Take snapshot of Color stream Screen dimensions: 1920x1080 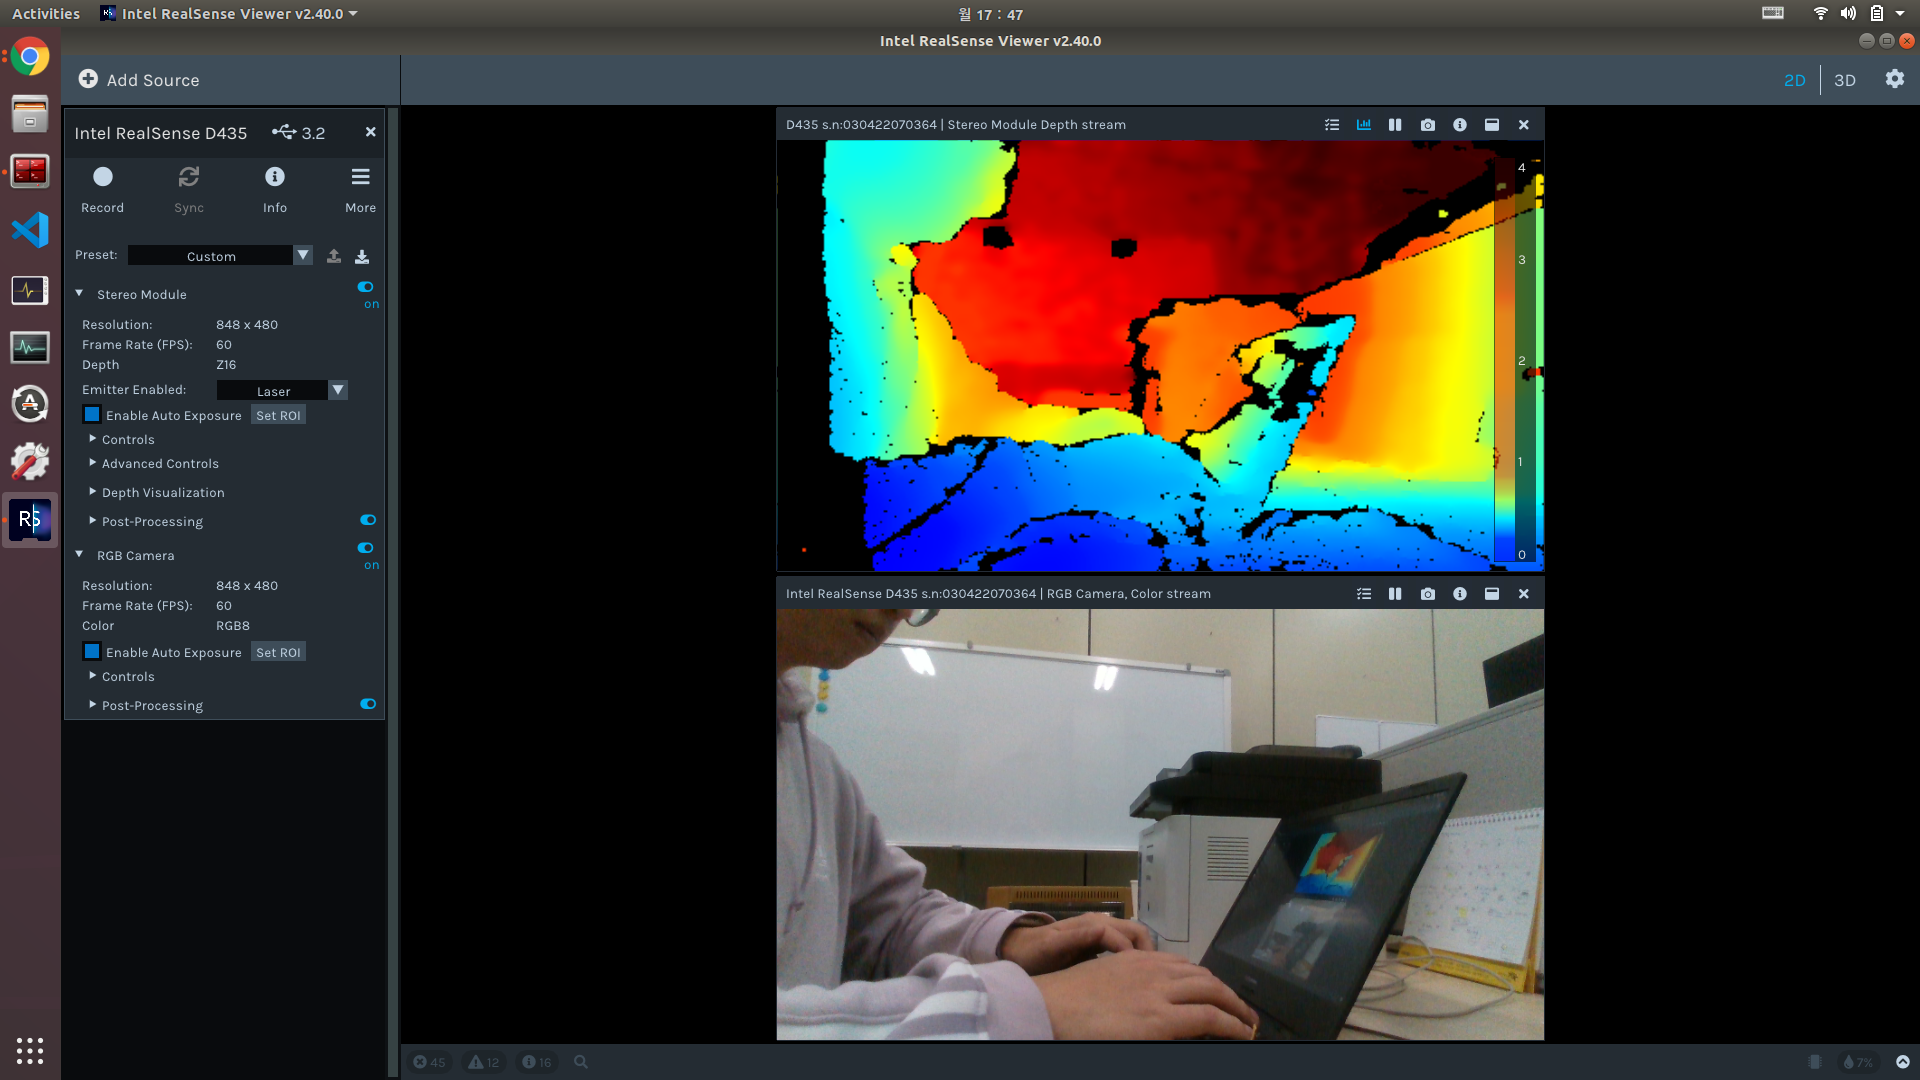coord(1427,594)
